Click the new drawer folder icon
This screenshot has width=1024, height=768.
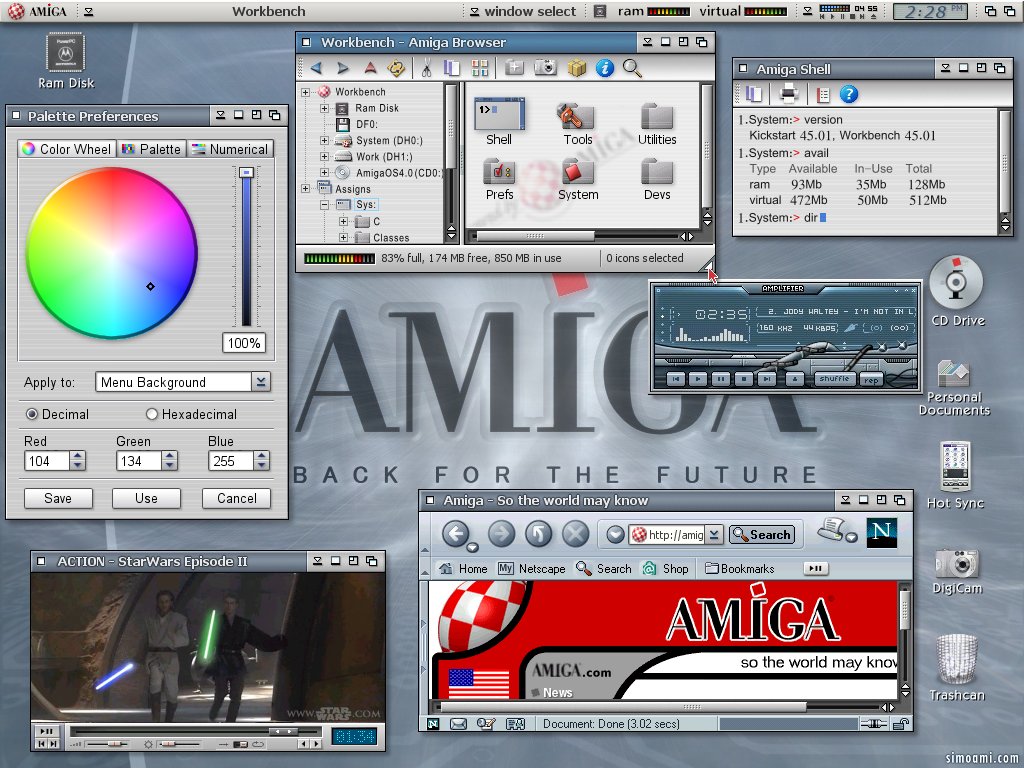(x=515, y=68)
